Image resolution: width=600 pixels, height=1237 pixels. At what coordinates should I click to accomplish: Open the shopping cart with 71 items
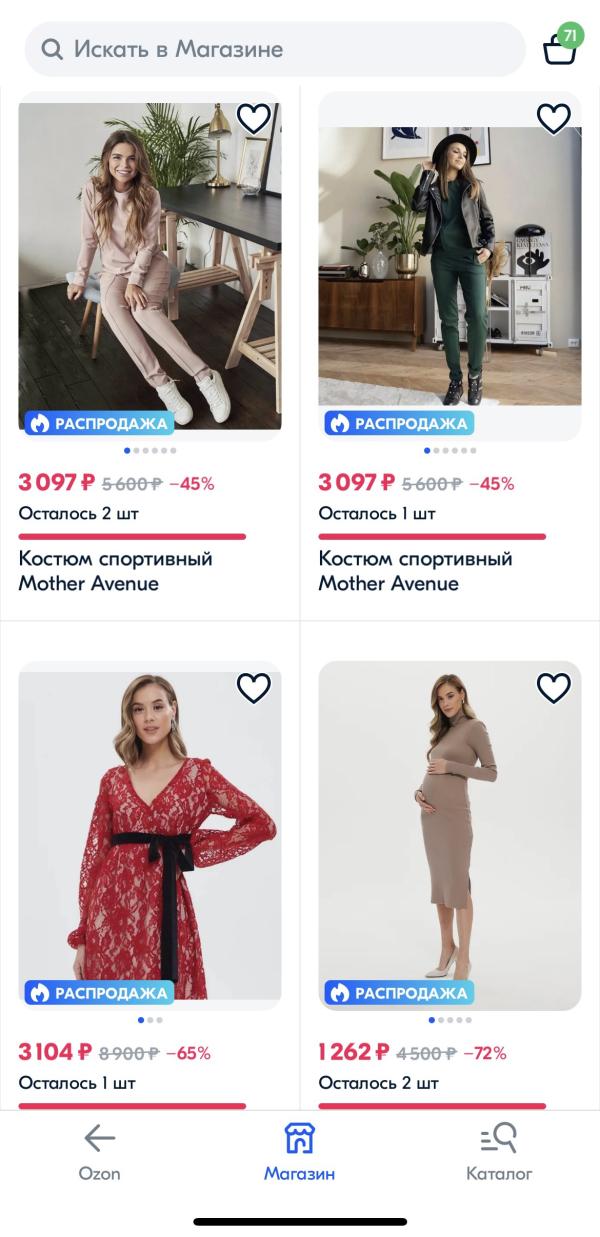coord(560,49)
